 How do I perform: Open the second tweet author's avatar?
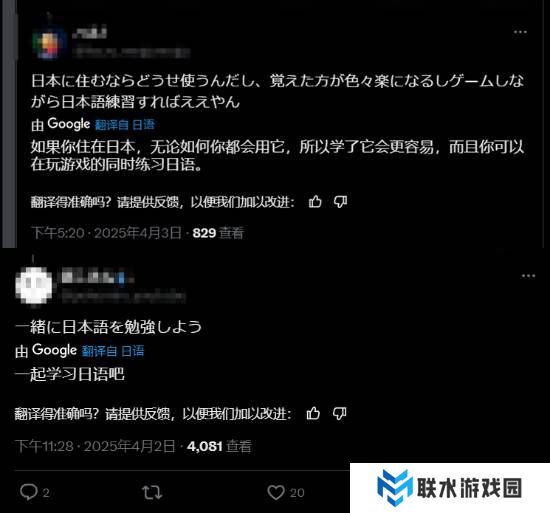click(x=34, y=285)
